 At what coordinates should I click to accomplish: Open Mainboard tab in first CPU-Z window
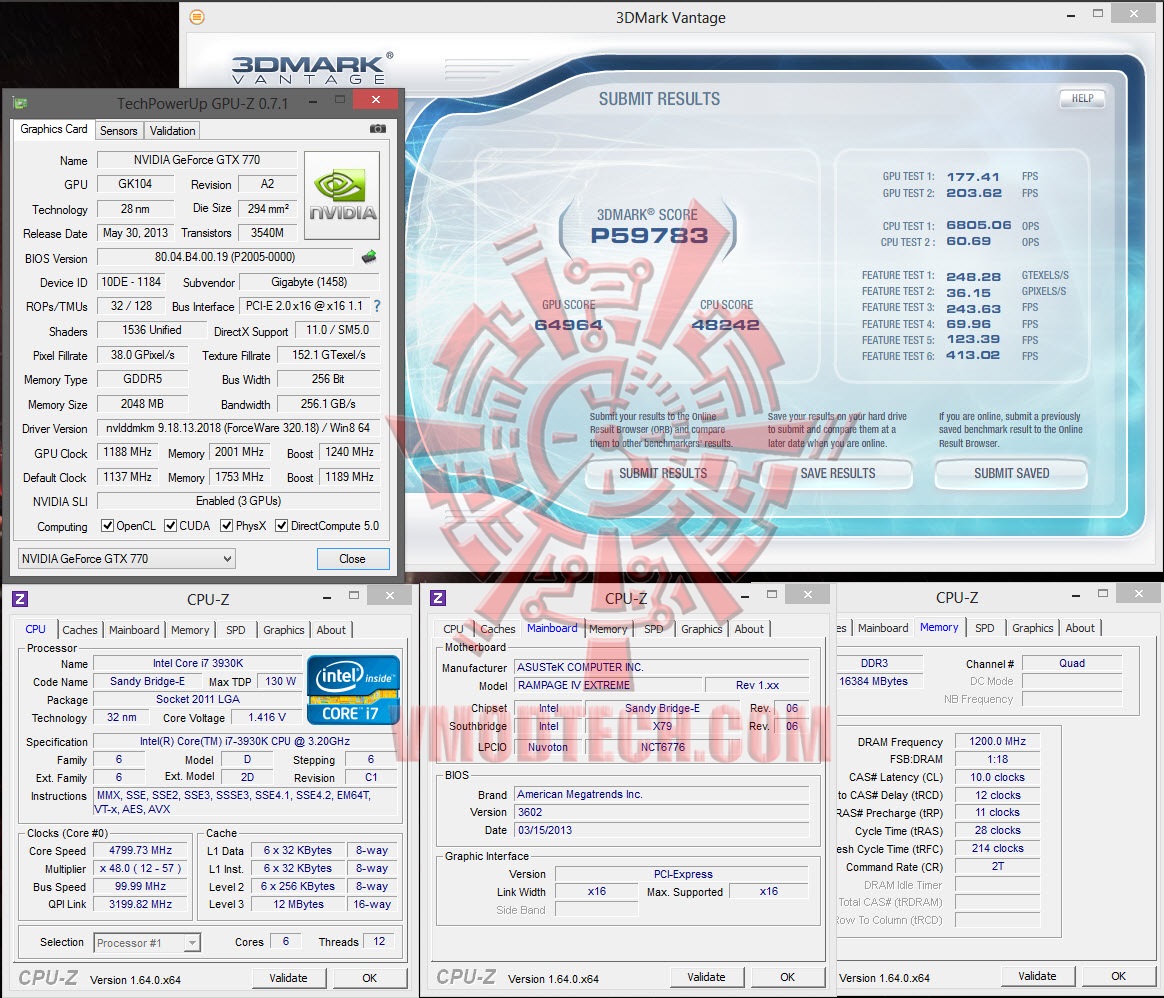[x=134, y=630]
